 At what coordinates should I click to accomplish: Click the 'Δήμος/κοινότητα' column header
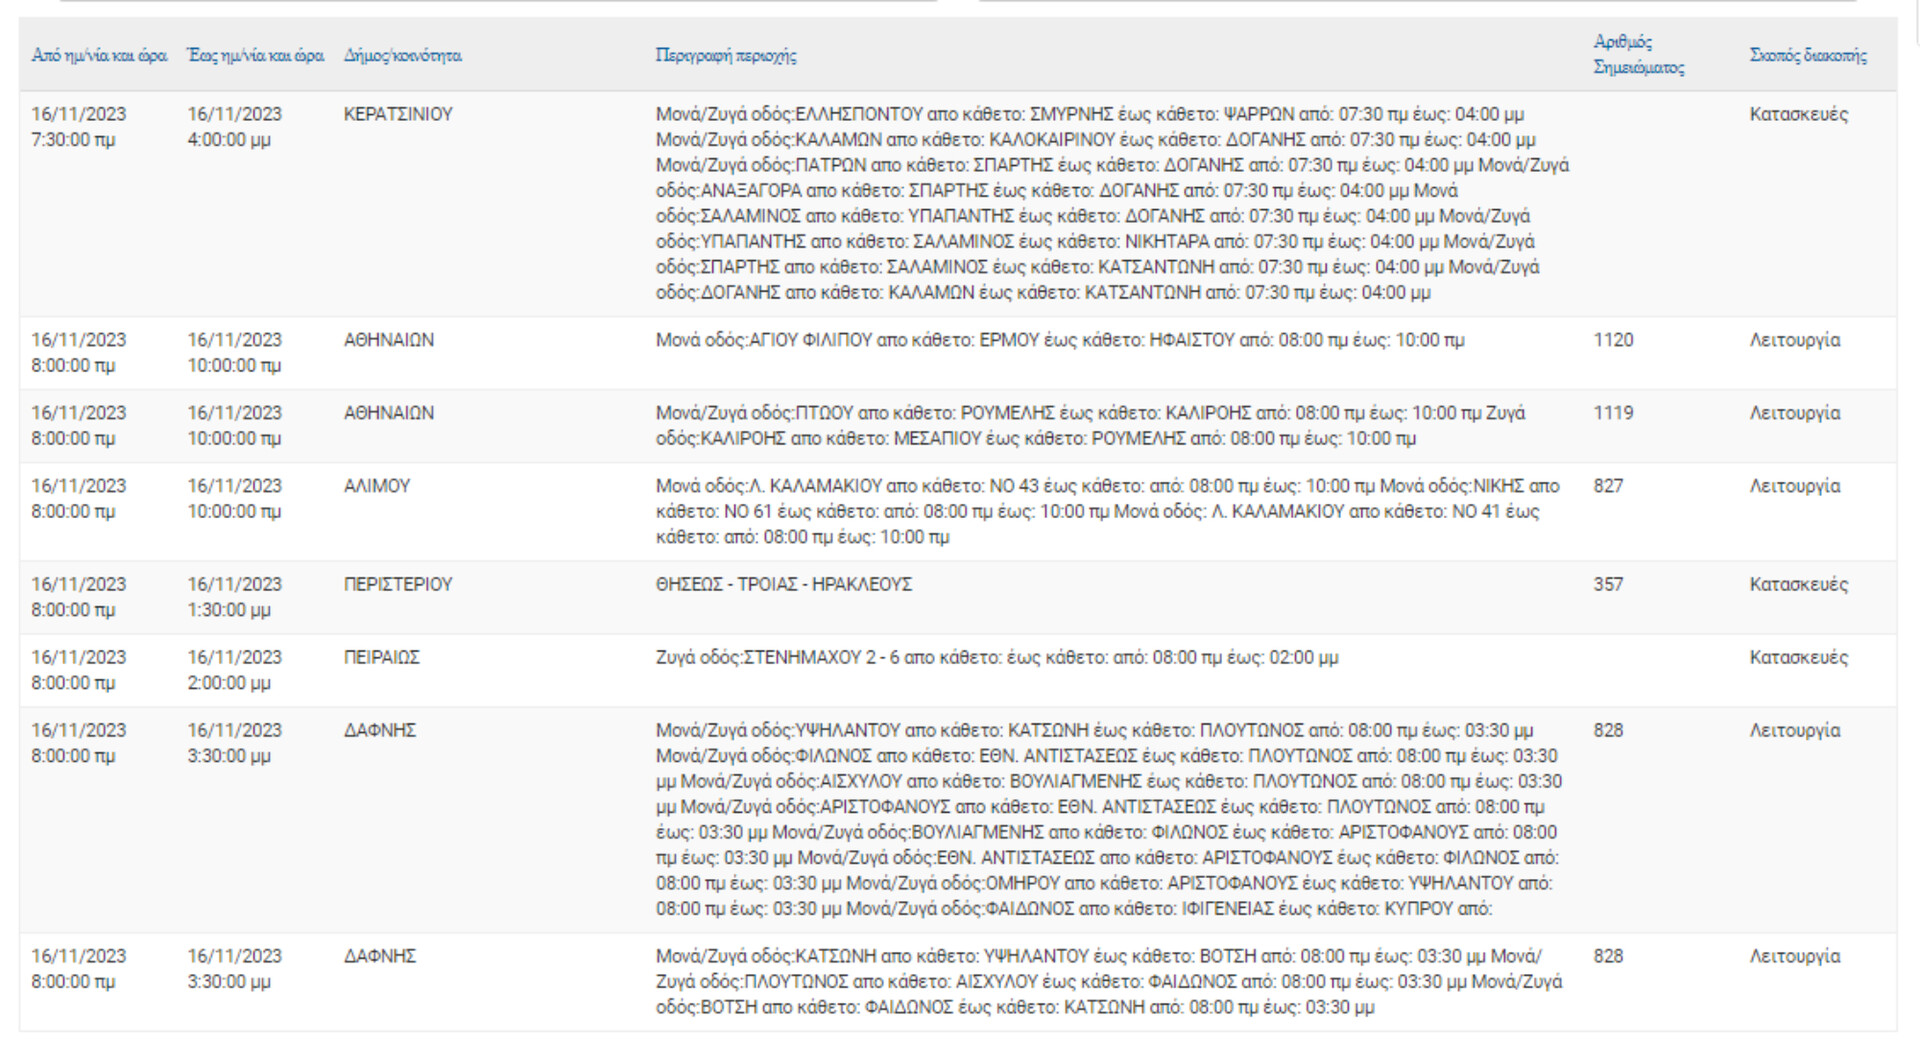402,56
